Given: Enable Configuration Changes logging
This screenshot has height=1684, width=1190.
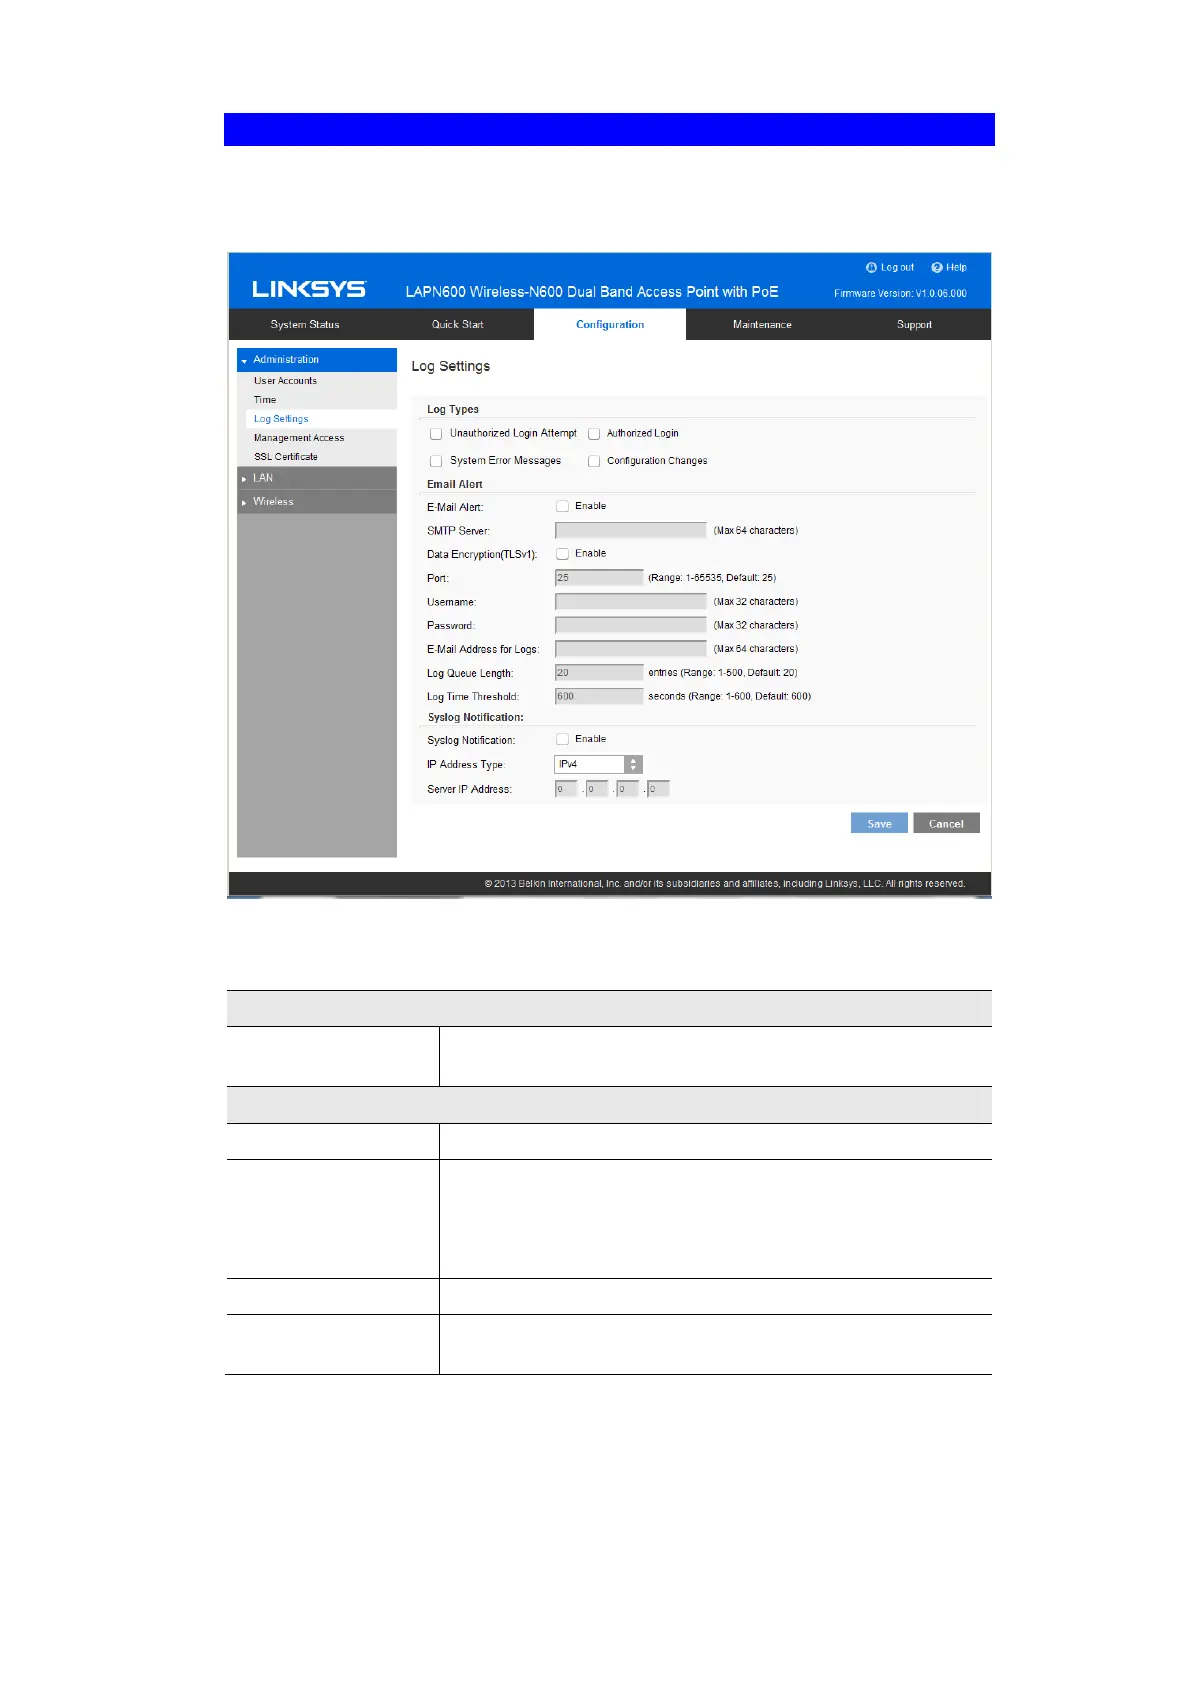Looking at the screenshot, I should pyautogui.click(x=594, y=461).
